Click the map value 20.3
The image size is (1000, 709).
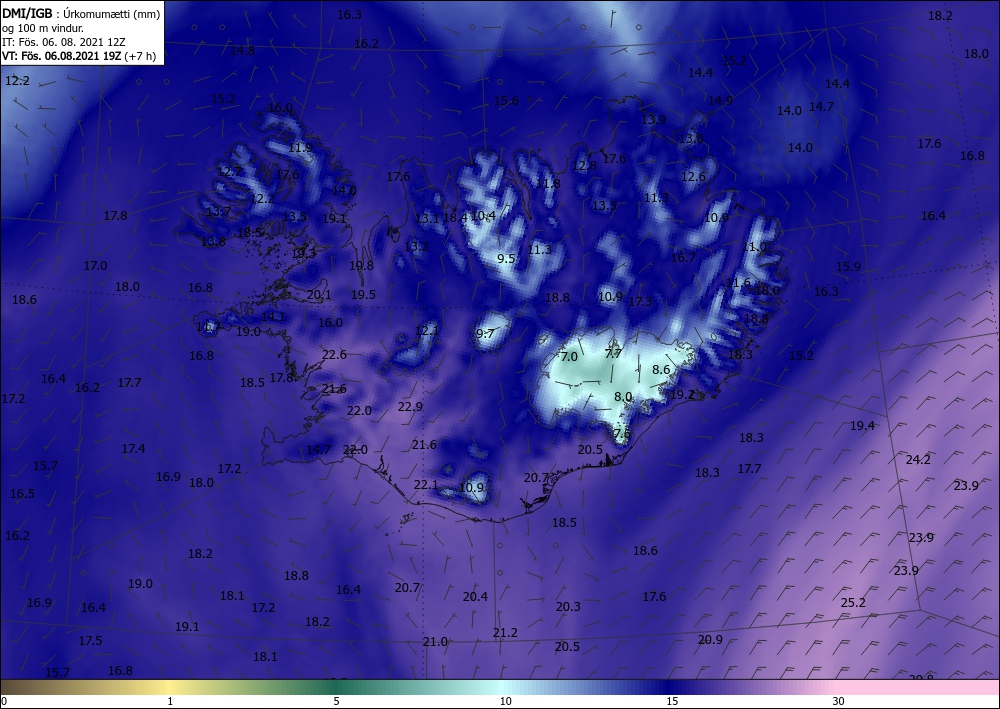[568, 606]
